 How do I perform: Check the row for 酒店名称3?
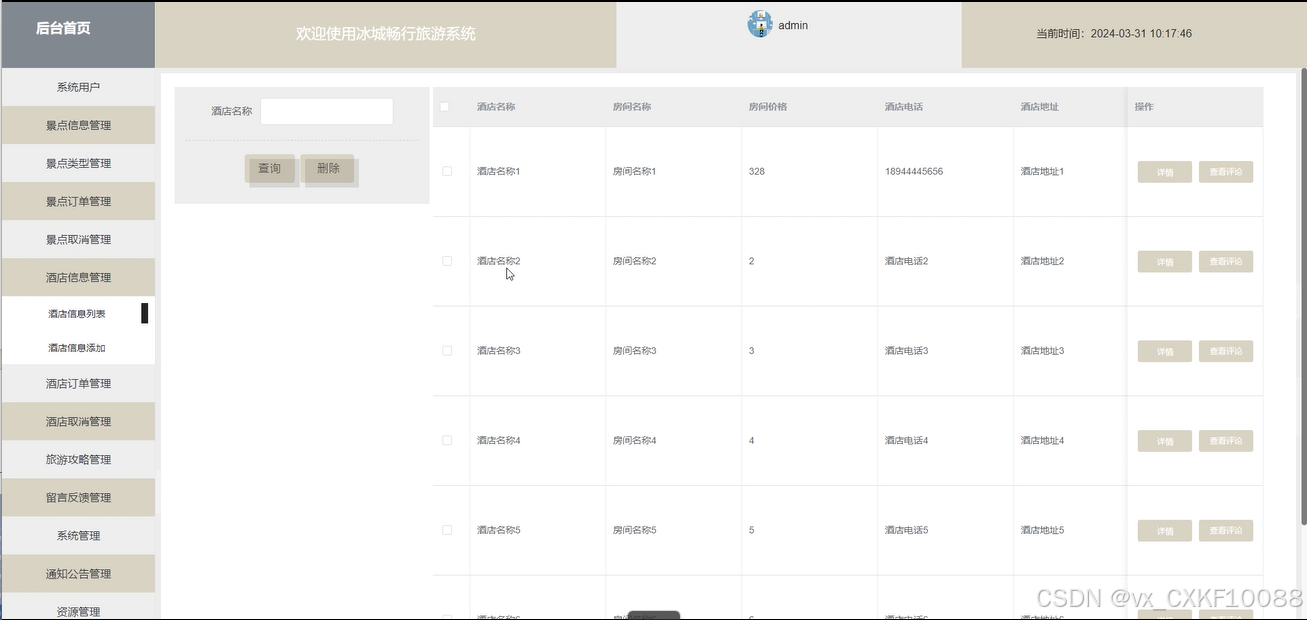(x=447, y=351)
